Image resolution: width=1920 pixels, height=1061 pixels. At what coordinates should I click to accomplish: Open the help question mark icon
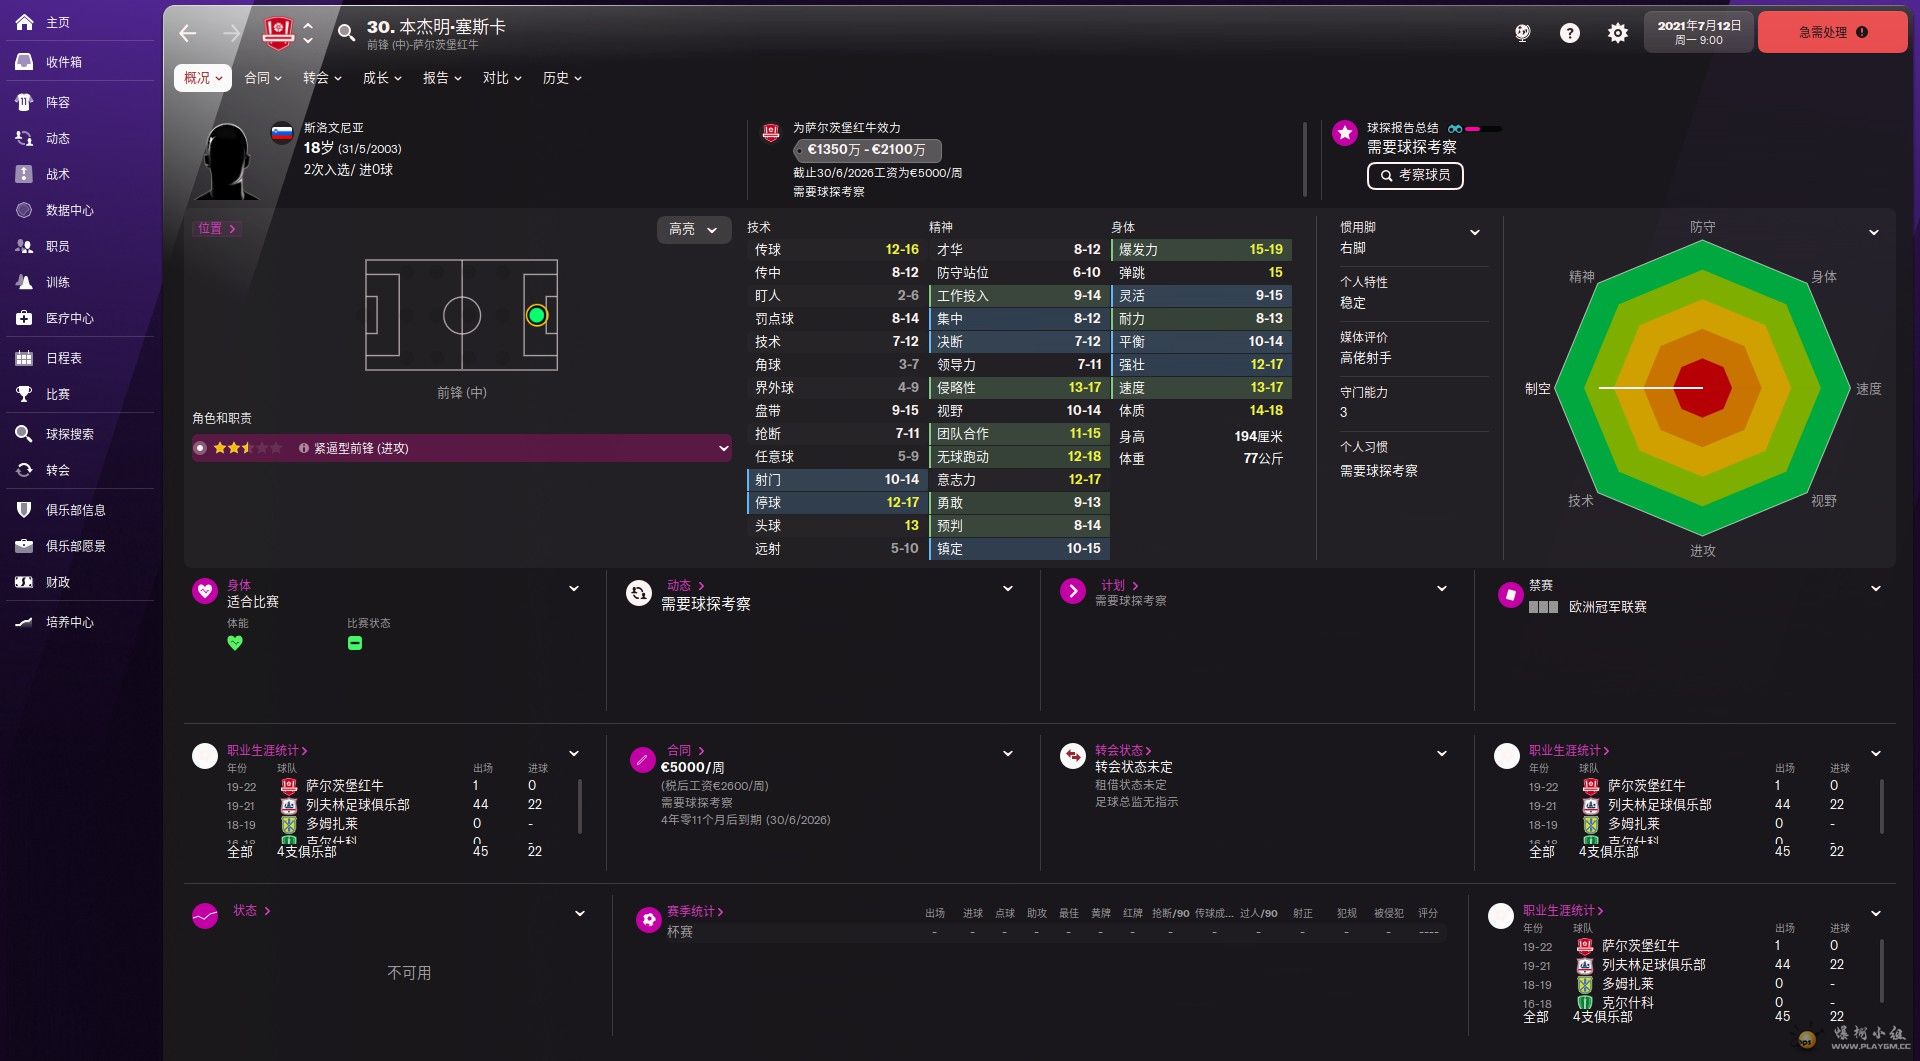tap(1570, 33)
